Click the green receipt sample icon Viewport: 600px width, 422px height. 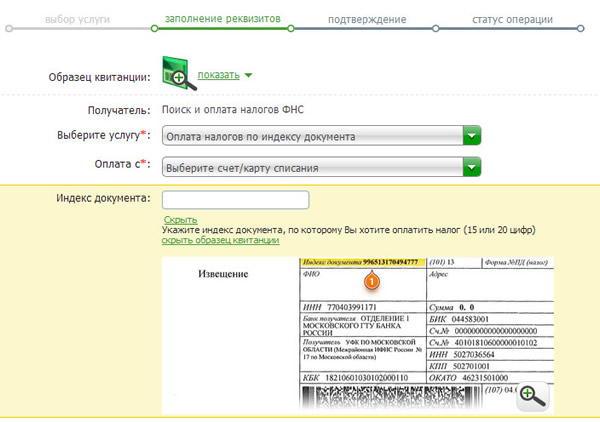[176, 74]
